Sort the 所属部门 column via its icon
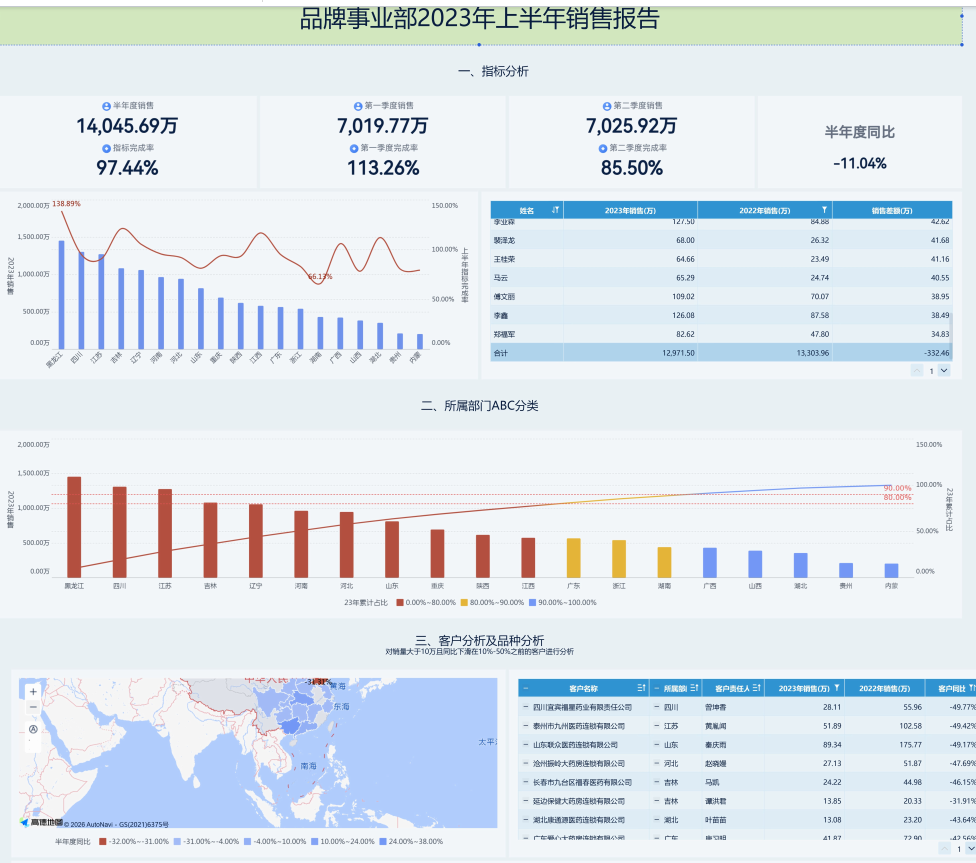This screenshot has width=976, height=863. click(694, 688)
